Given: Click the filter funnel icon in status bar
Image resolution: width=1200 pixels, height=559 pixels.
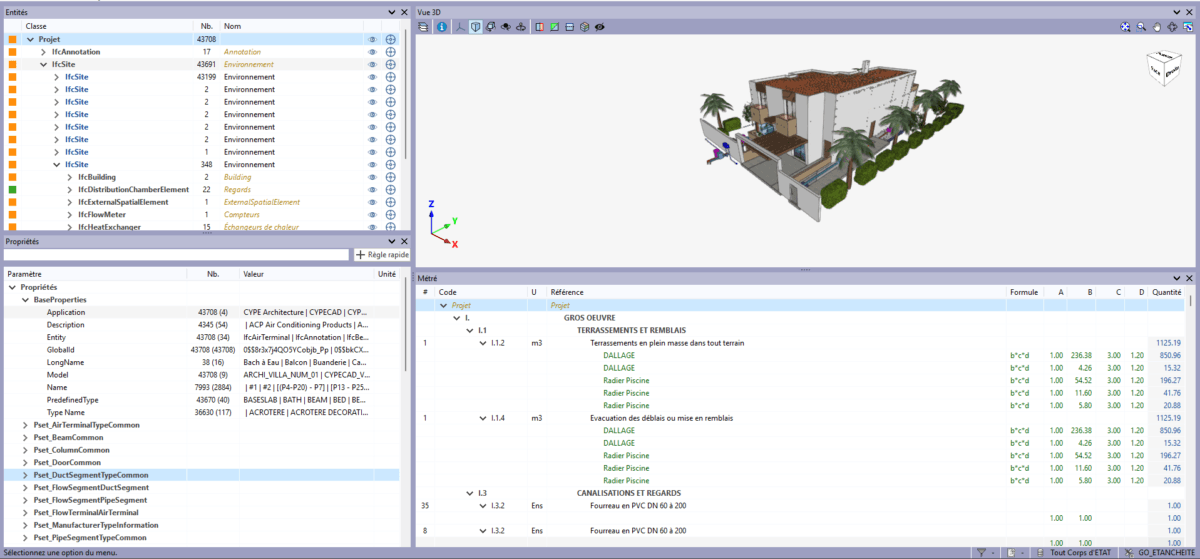Looking at the screenshot, I should coord(981,552).
